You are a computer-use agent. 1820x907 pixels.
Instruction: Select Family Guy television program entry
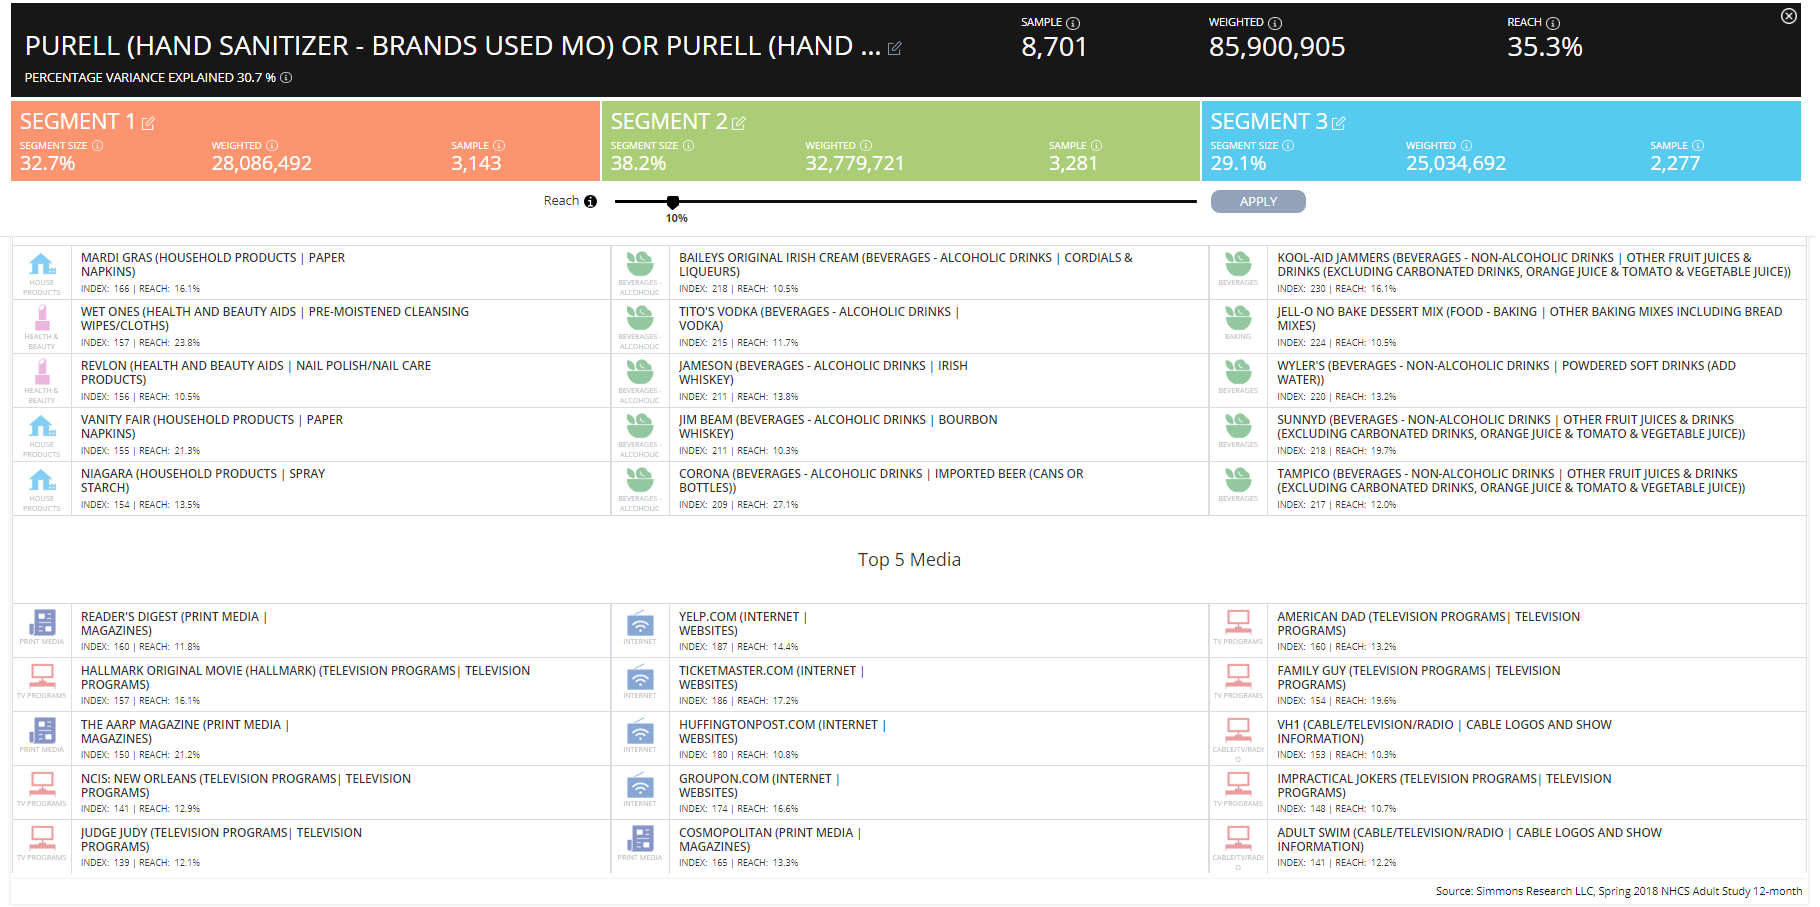pyautogui.click(x=1507, y=685)
